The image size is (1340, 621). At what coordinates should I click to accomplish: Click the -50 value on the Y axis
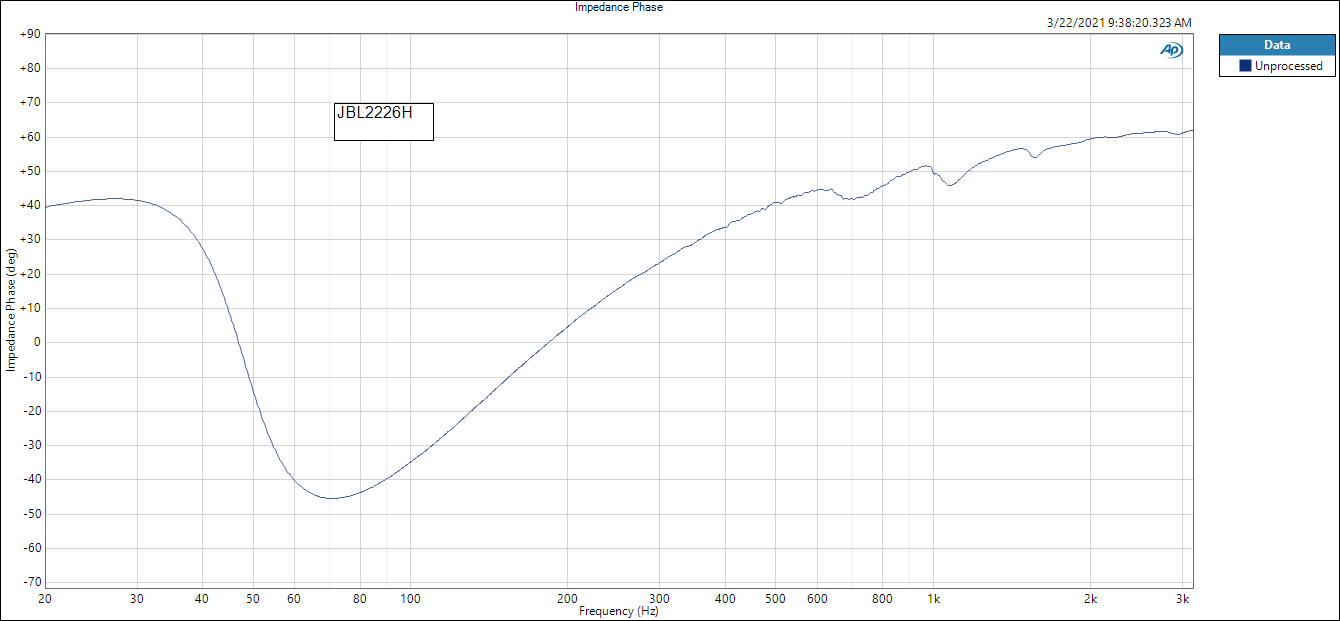click(x=30, y=514)
